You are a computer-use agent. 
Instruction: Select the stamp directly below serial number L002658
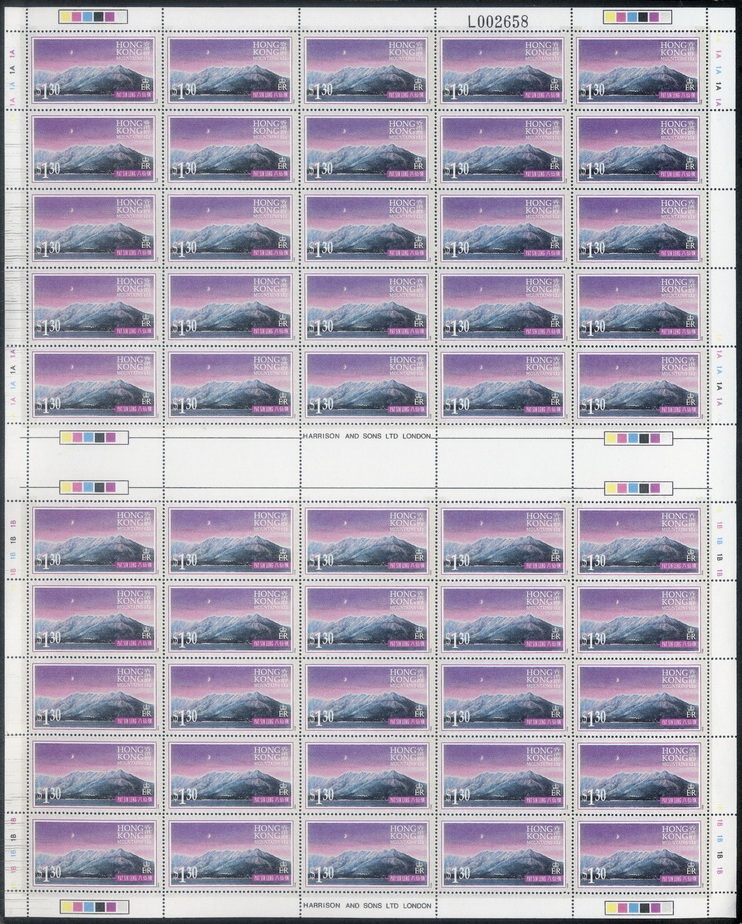pyautogui.click(x=503, y=70)
